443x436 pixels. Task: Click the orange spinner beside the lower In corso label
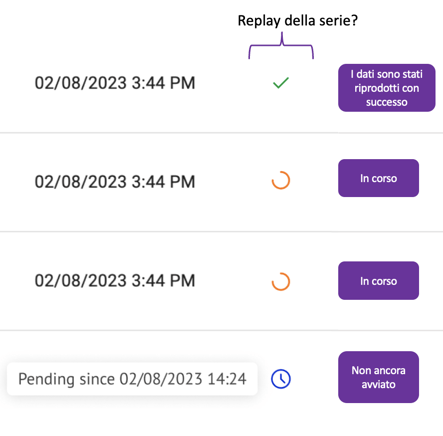tap(281, 282)
